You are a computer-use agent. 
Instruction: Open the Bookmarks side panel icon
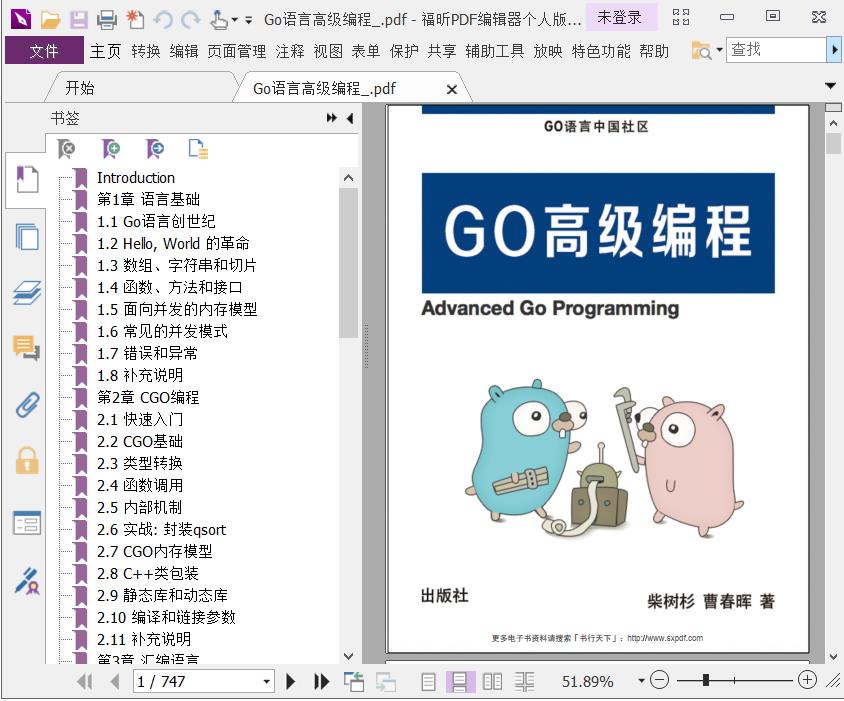click(27, 179)
